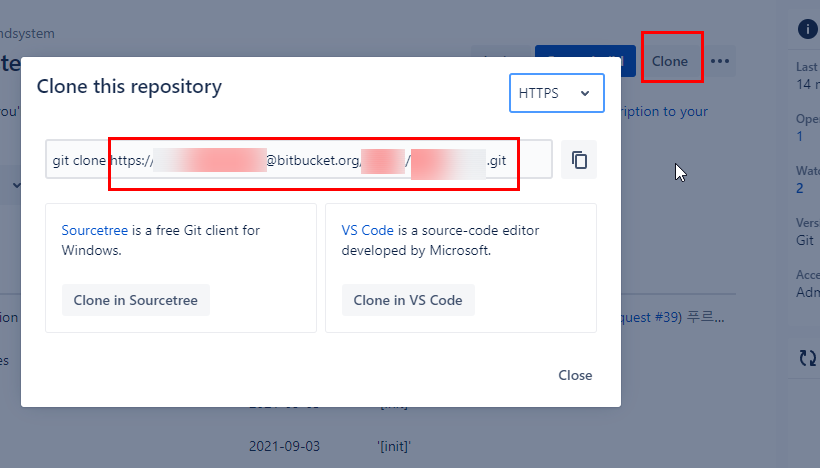This screenshot has width=820, height=468.
Task: Click the Clone in VS Code button
Action: click(x=408, y=300)
